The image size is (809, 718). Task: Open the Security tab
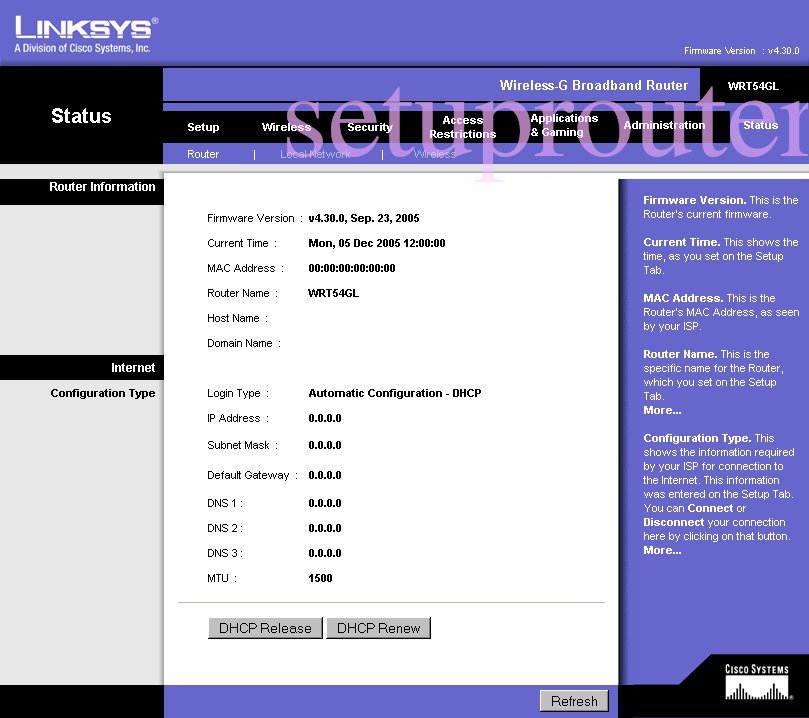(x=369, y=127)
